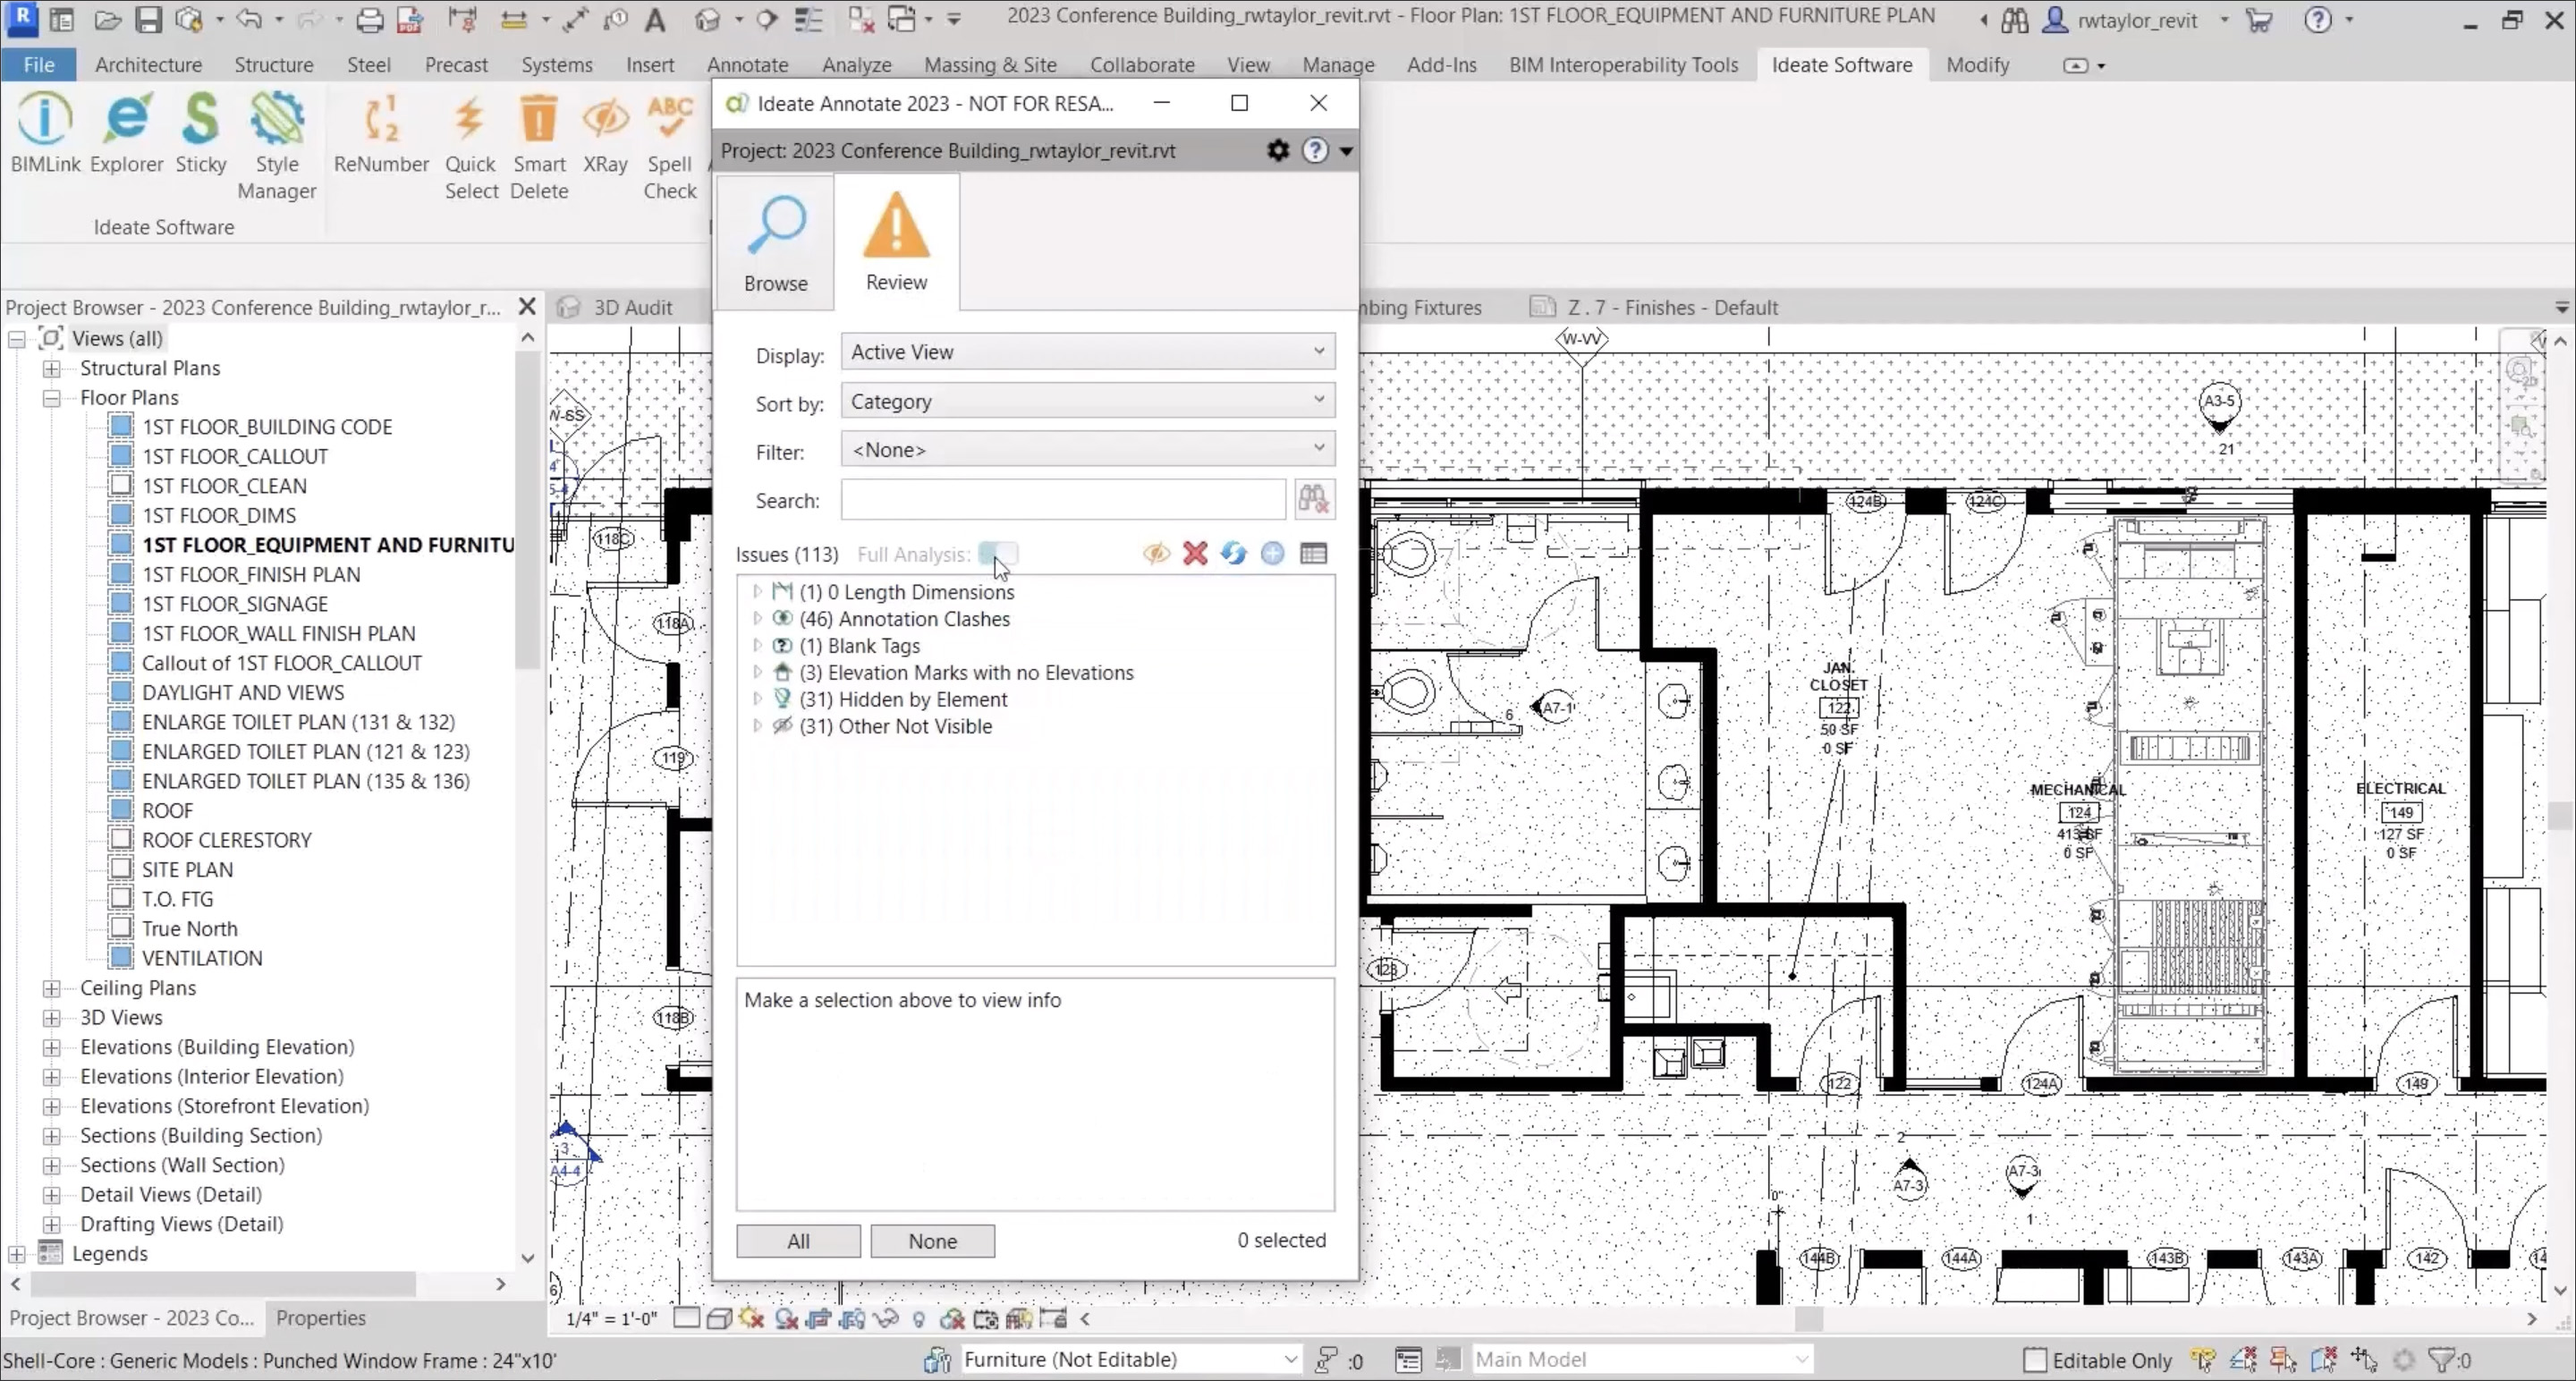The height and width of the screenshot is (1381, 2576).
Task: Open help in the Ideate Annotate dialog
Action: (x=1315, y=150)
